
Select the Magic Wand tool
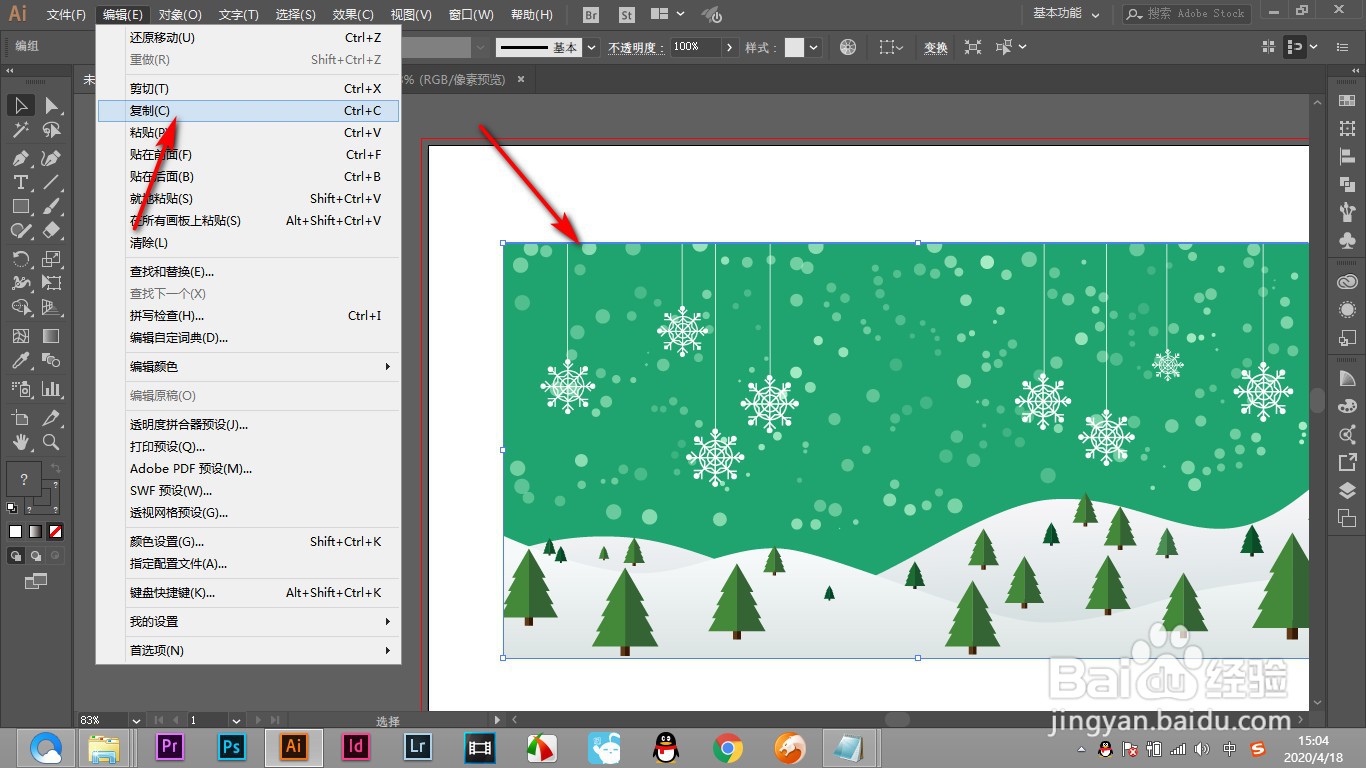(x=20, y=130)
